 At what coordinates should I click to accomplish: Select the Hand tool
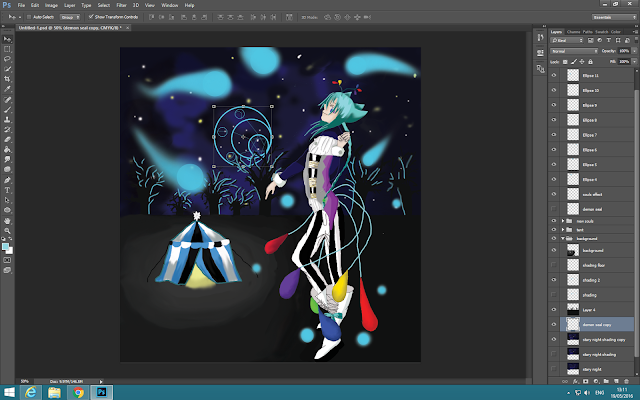[7, 221]
